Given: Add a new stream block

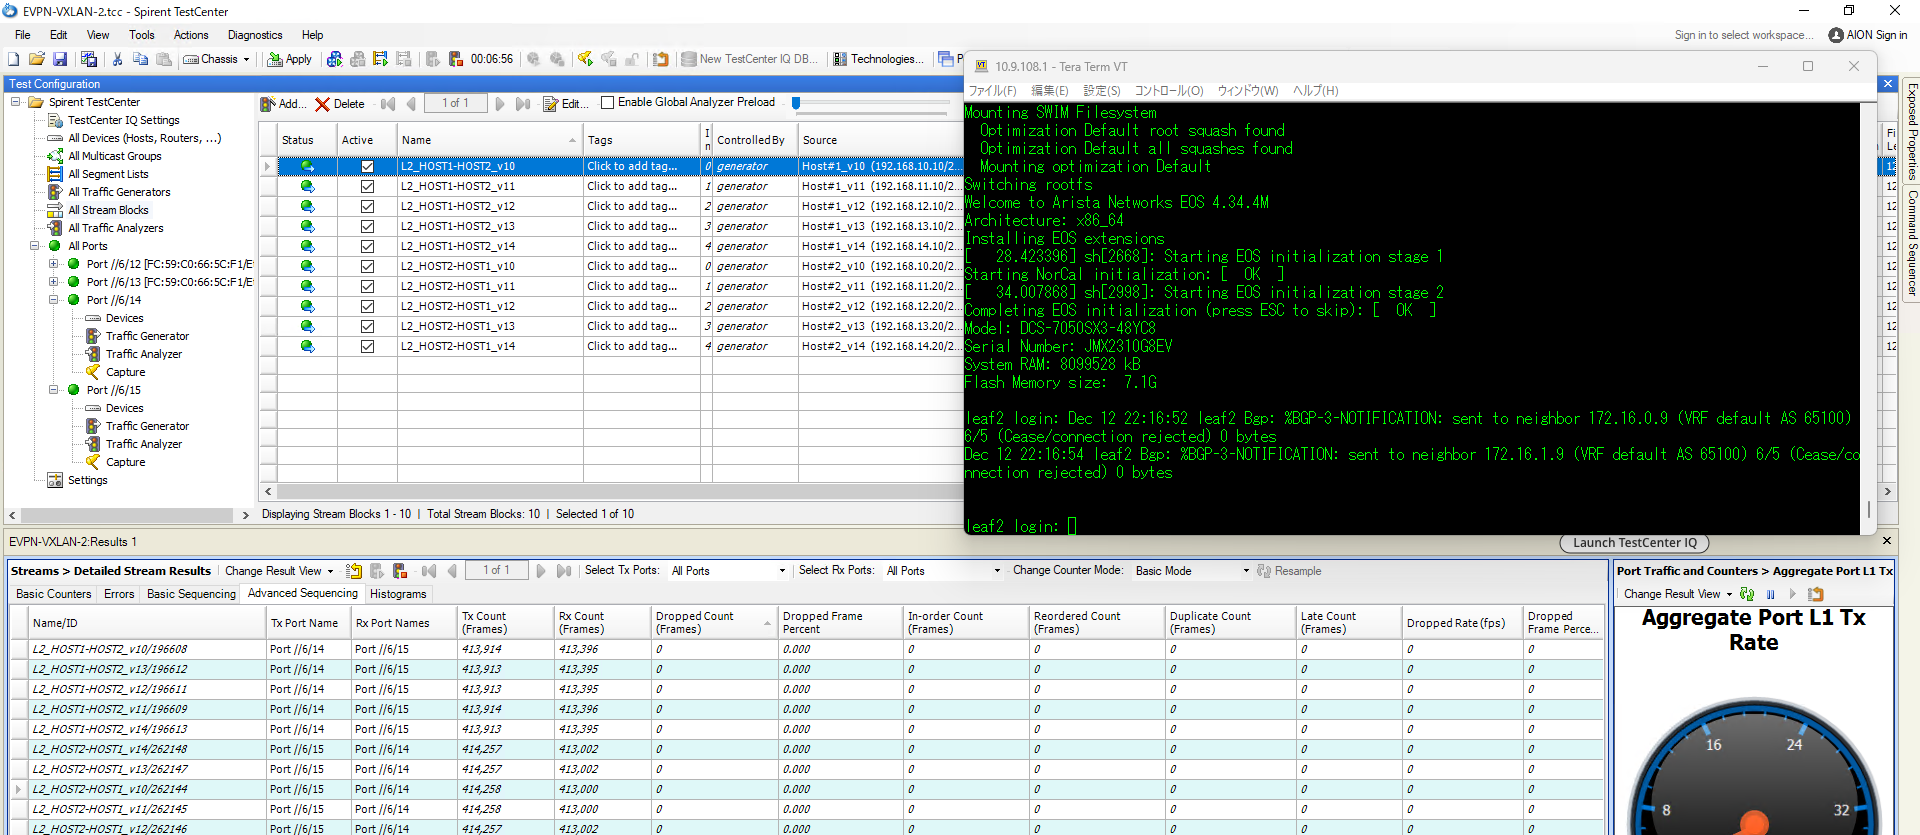Looking at the screenshot, I should tap(283, 104).
